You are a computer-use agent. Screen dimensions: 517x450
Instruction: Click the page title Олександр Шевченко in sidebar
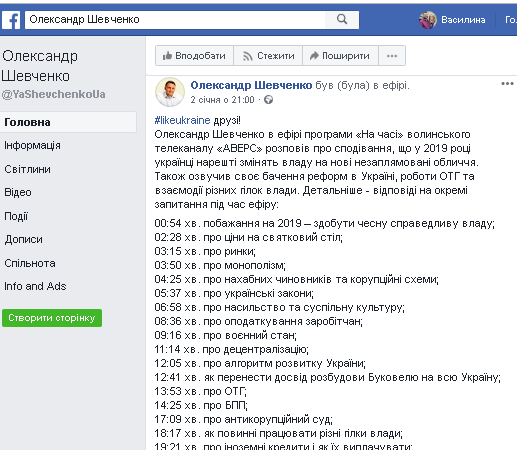point(40,66)
